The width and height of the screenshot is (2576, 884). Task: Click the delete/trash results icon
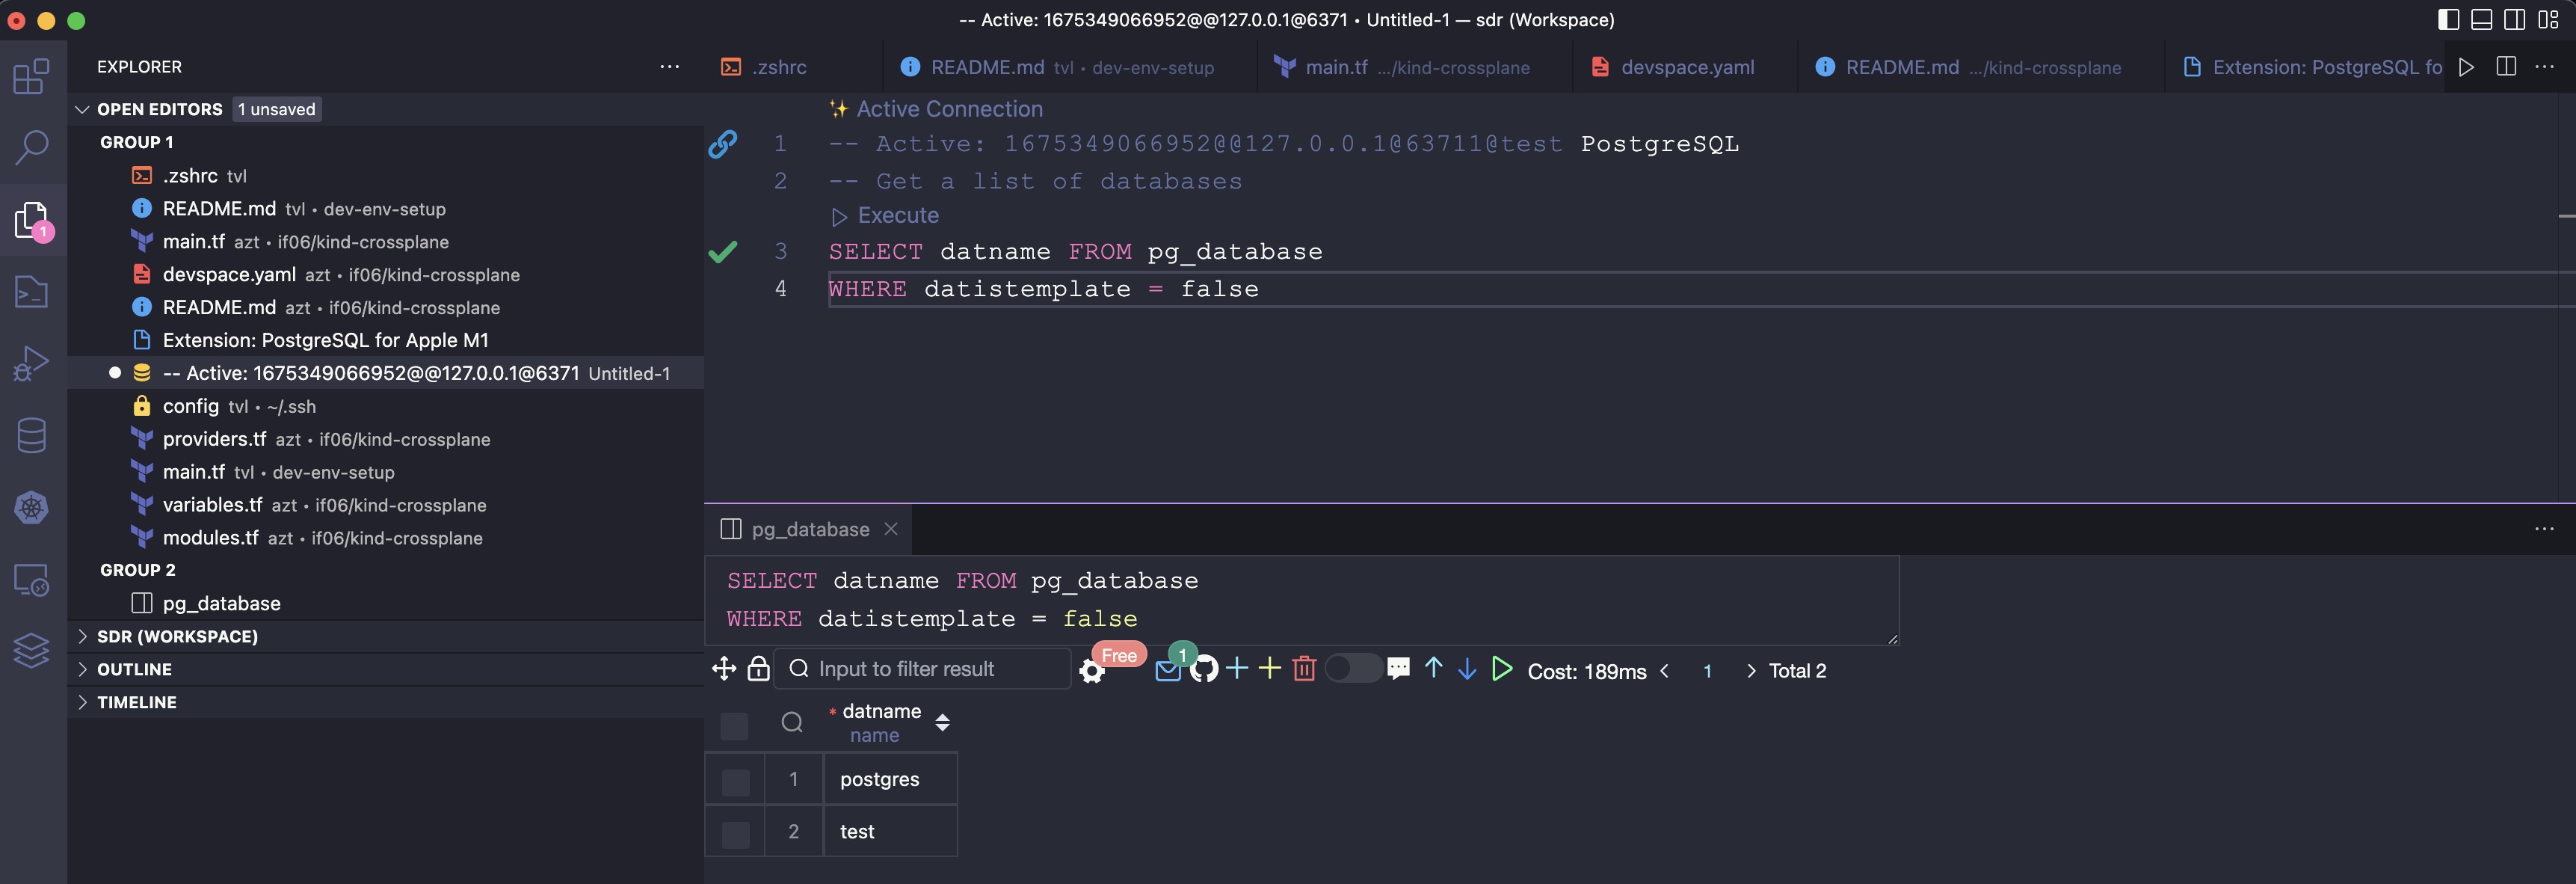[x=1304, y=669]
